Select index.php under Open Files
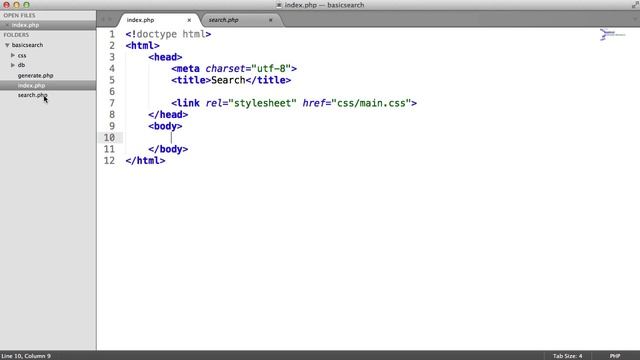 coord(25,25)
